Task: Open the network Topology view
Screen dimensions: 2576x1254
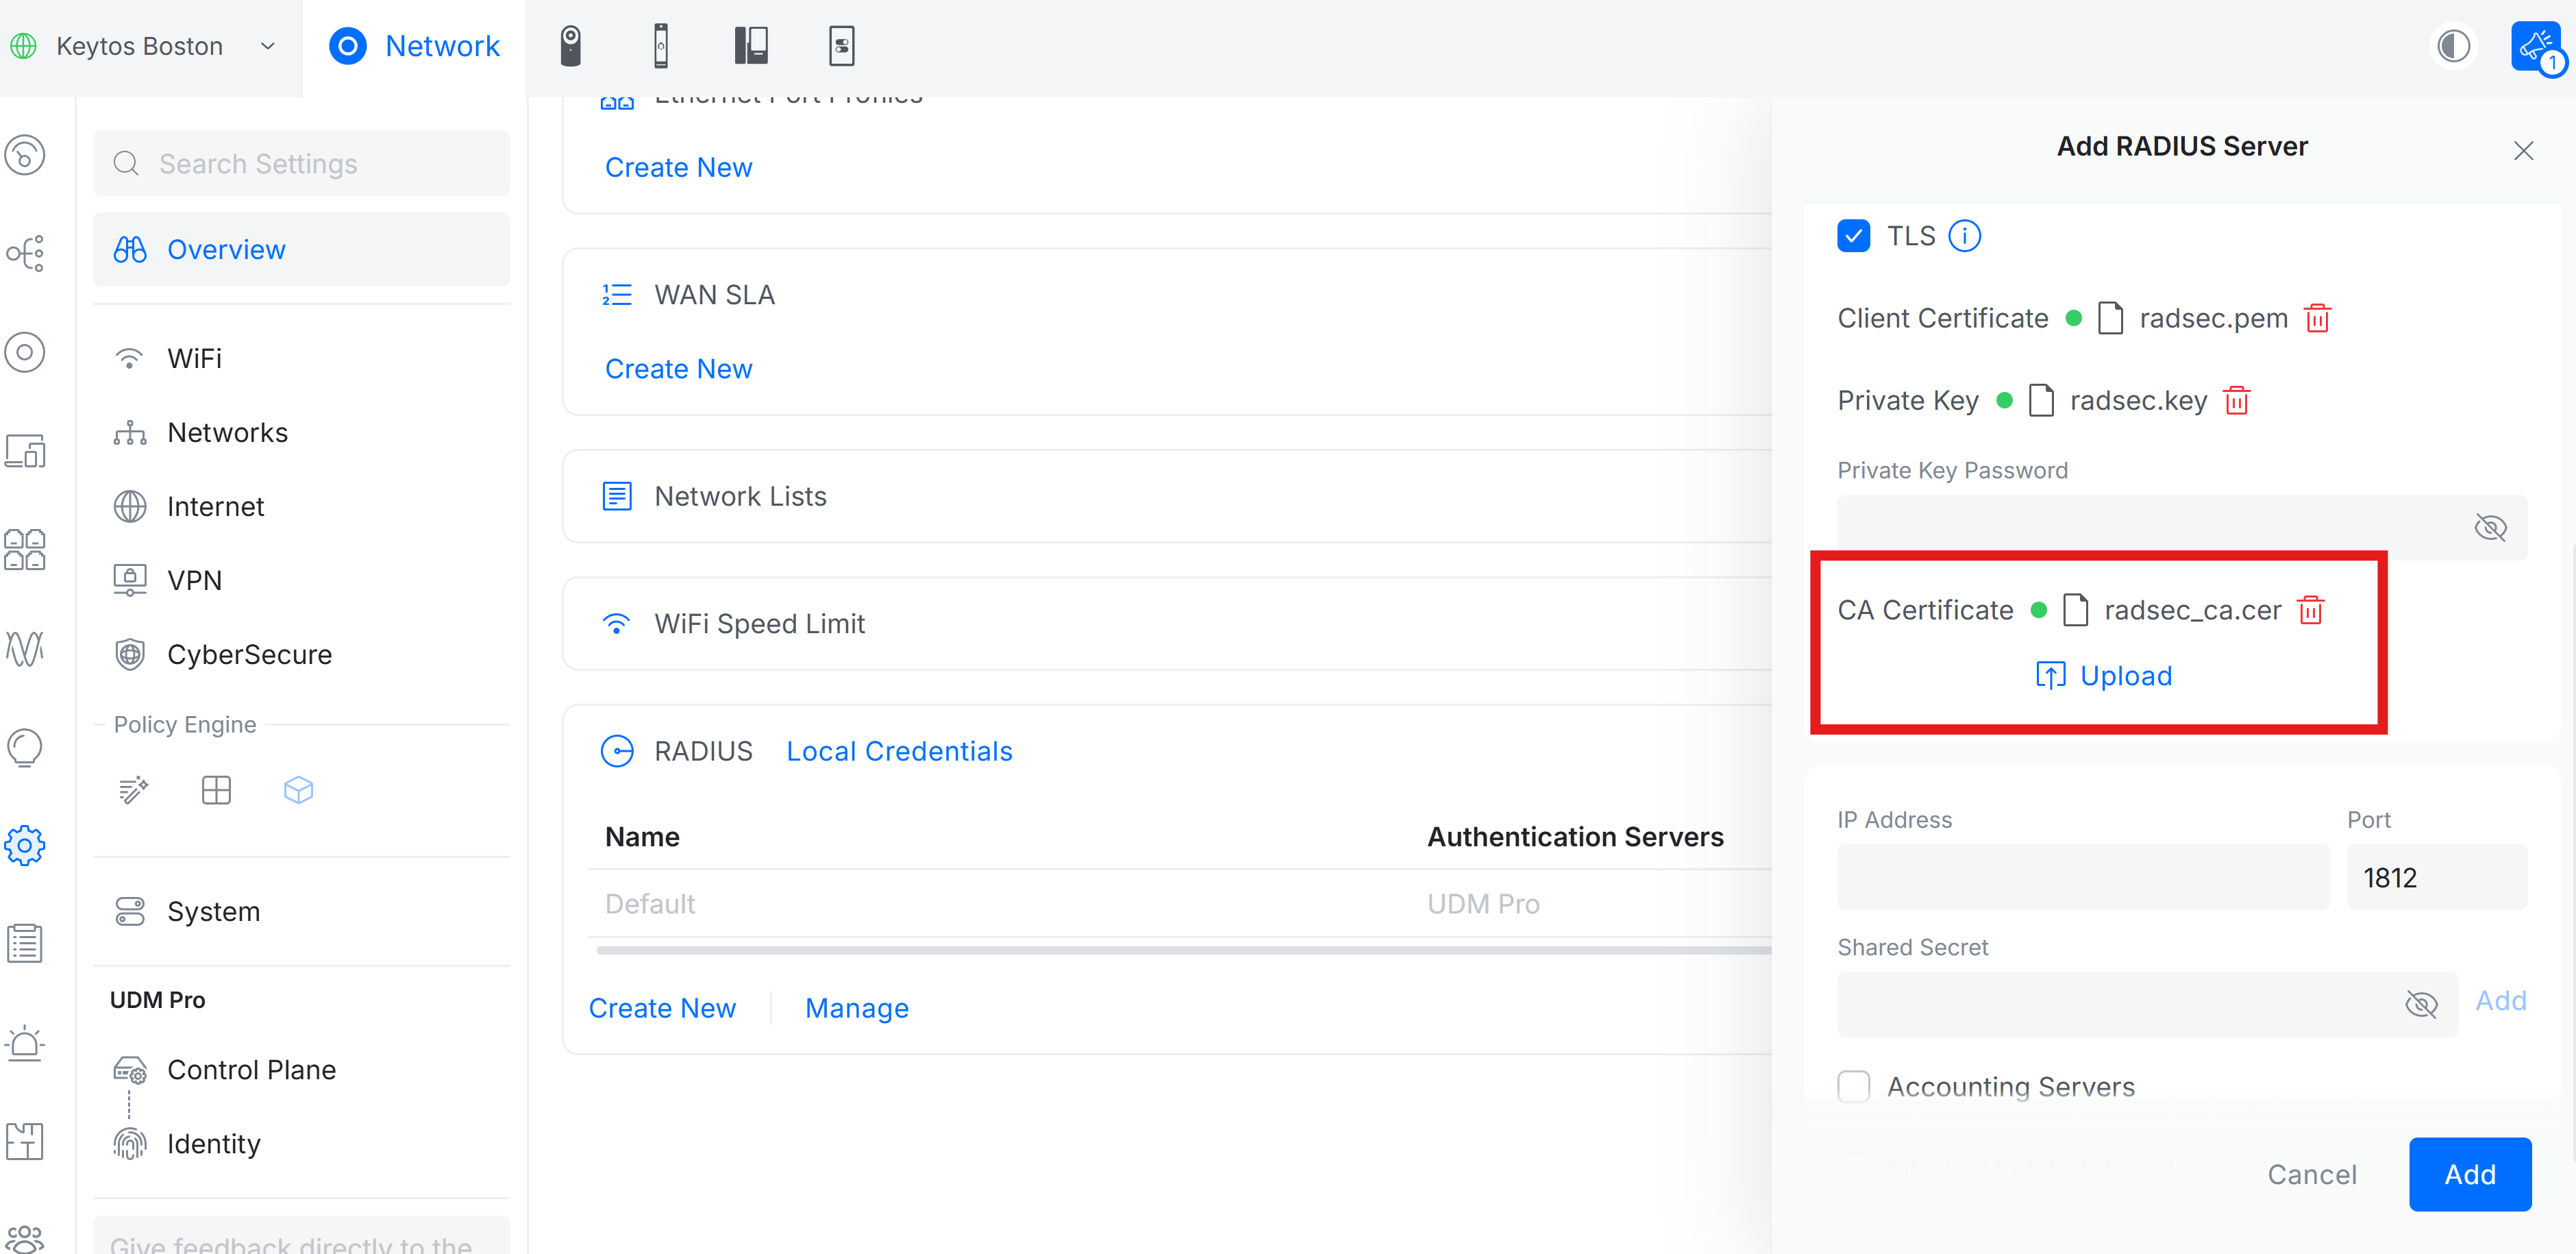Action: click(x=25, y=253)
